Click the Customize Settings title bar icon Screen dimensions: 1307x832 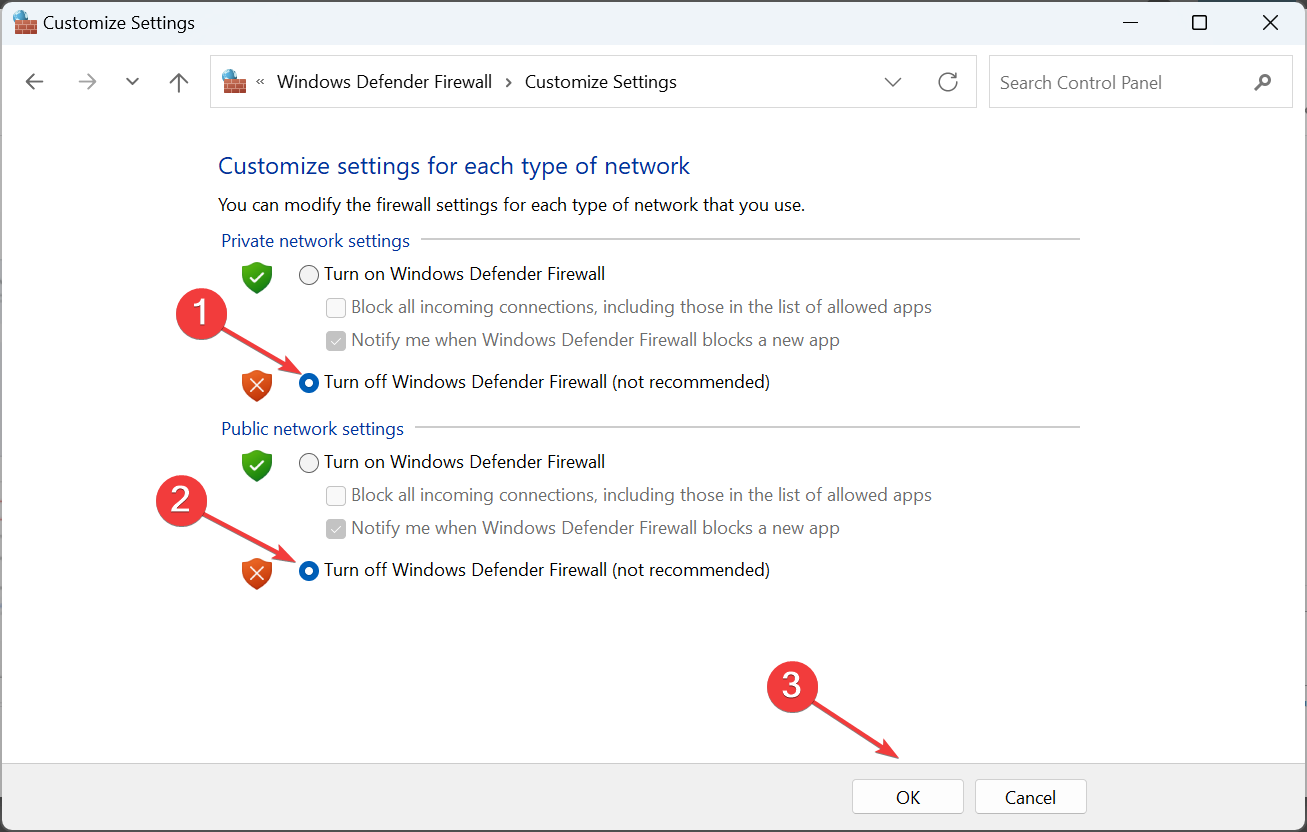tap(25, 22)
